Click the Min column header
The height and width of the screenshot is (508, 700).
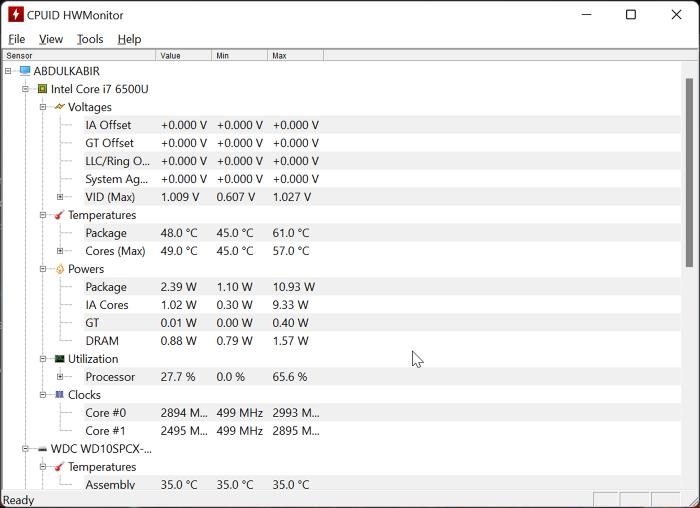coord(239,55)
